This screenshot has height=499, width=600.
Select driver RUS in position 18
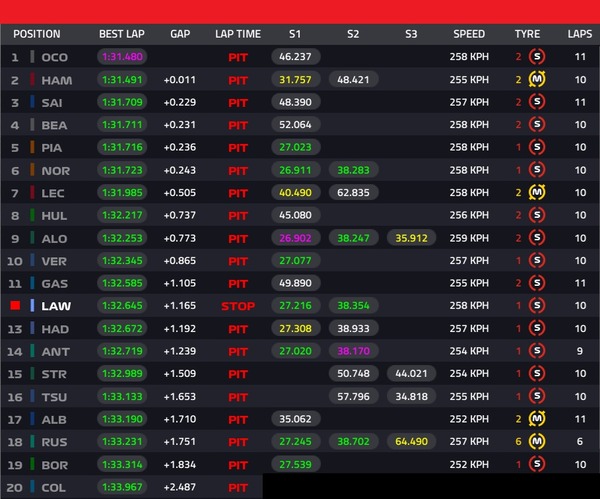(x=54, y=442)
